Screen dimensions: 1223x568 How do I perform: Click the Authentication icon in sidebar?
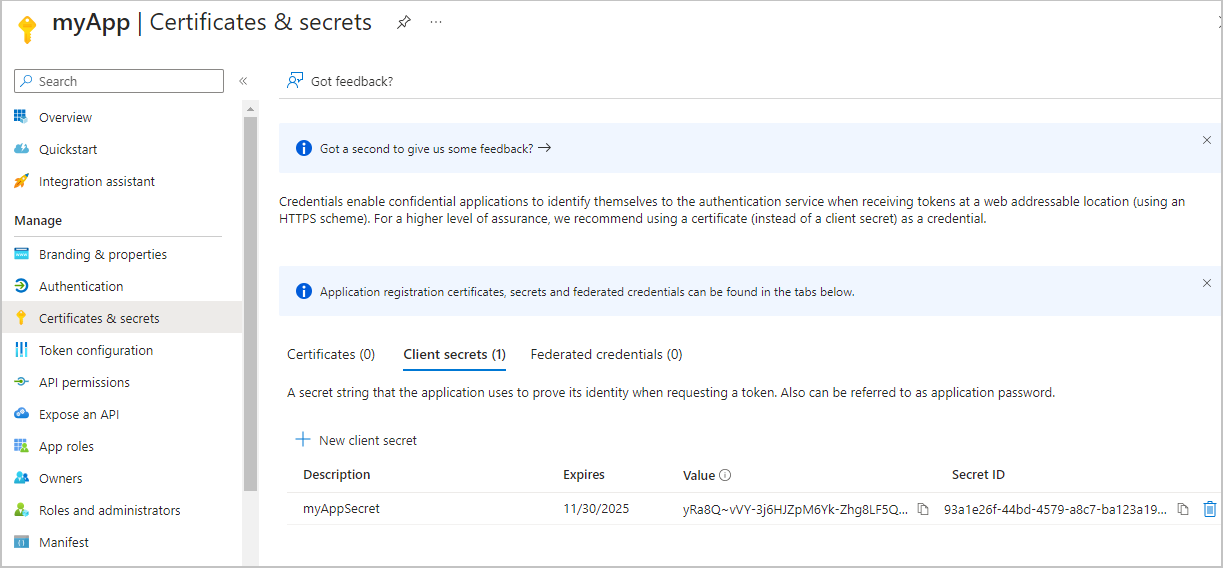click(x=21, y=286)
